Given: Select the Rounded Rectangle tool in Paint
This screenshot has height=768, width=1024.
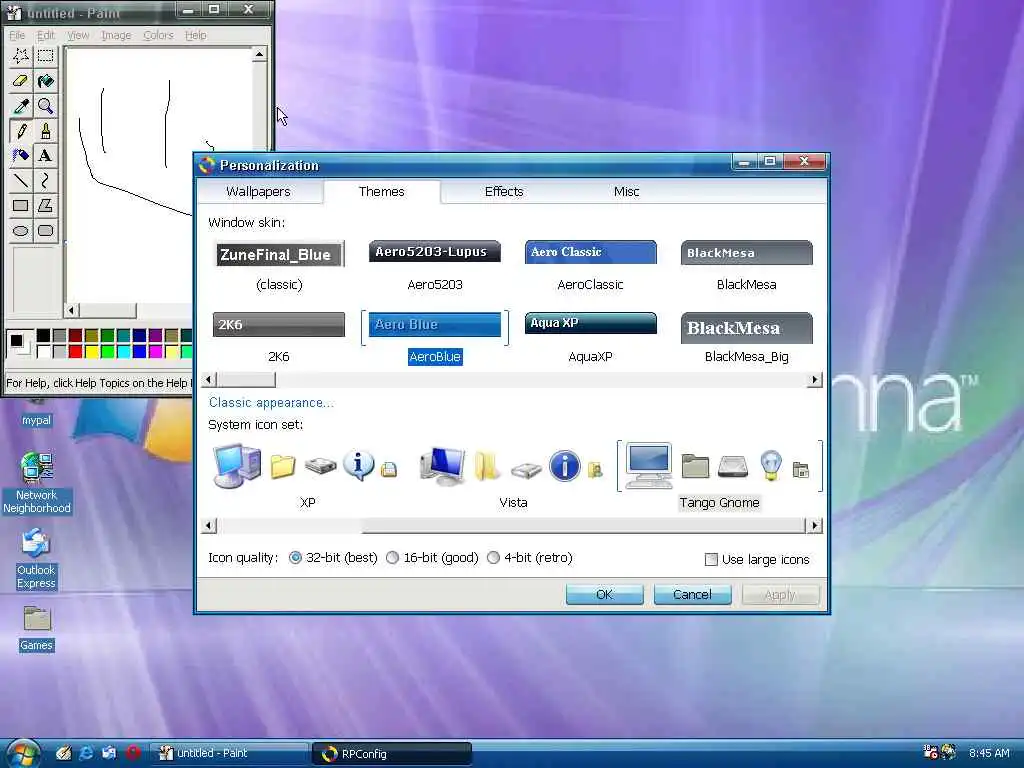Looking at the screenshot, I should (46, 231).
